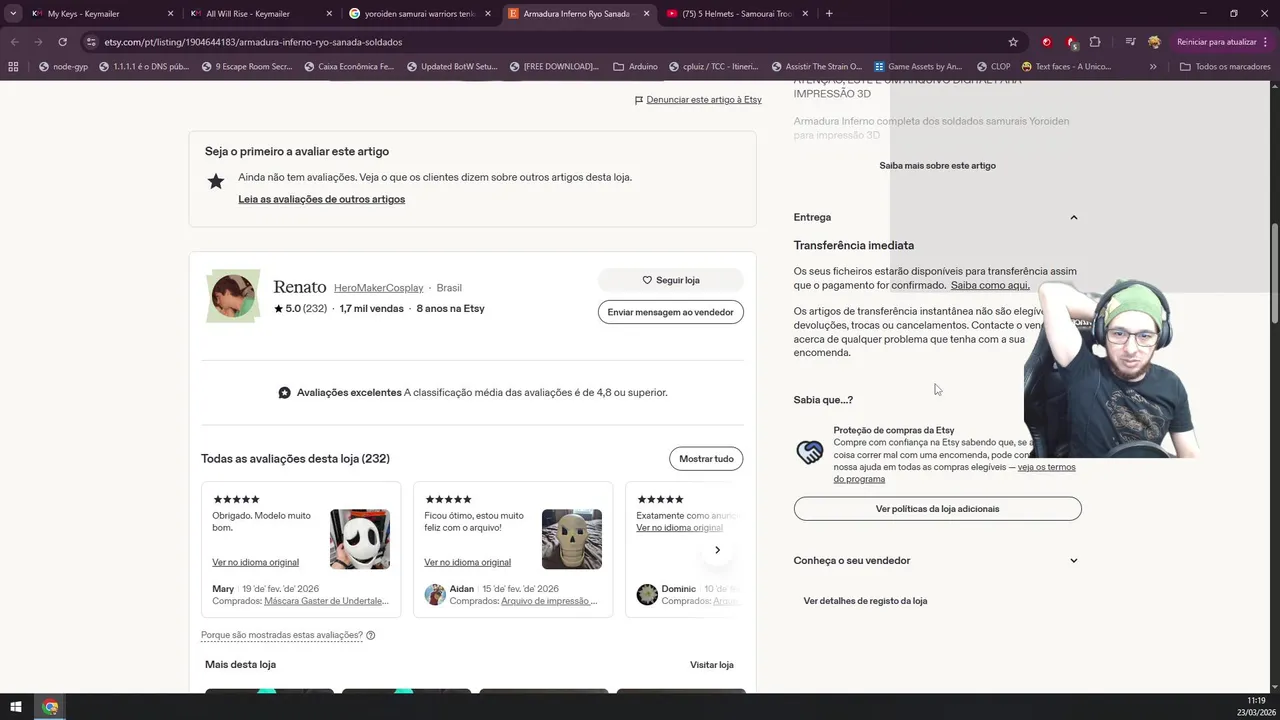Expand the Conheça o seu vendedor section
Screen dimensions: 1280x720
point(937,561)
